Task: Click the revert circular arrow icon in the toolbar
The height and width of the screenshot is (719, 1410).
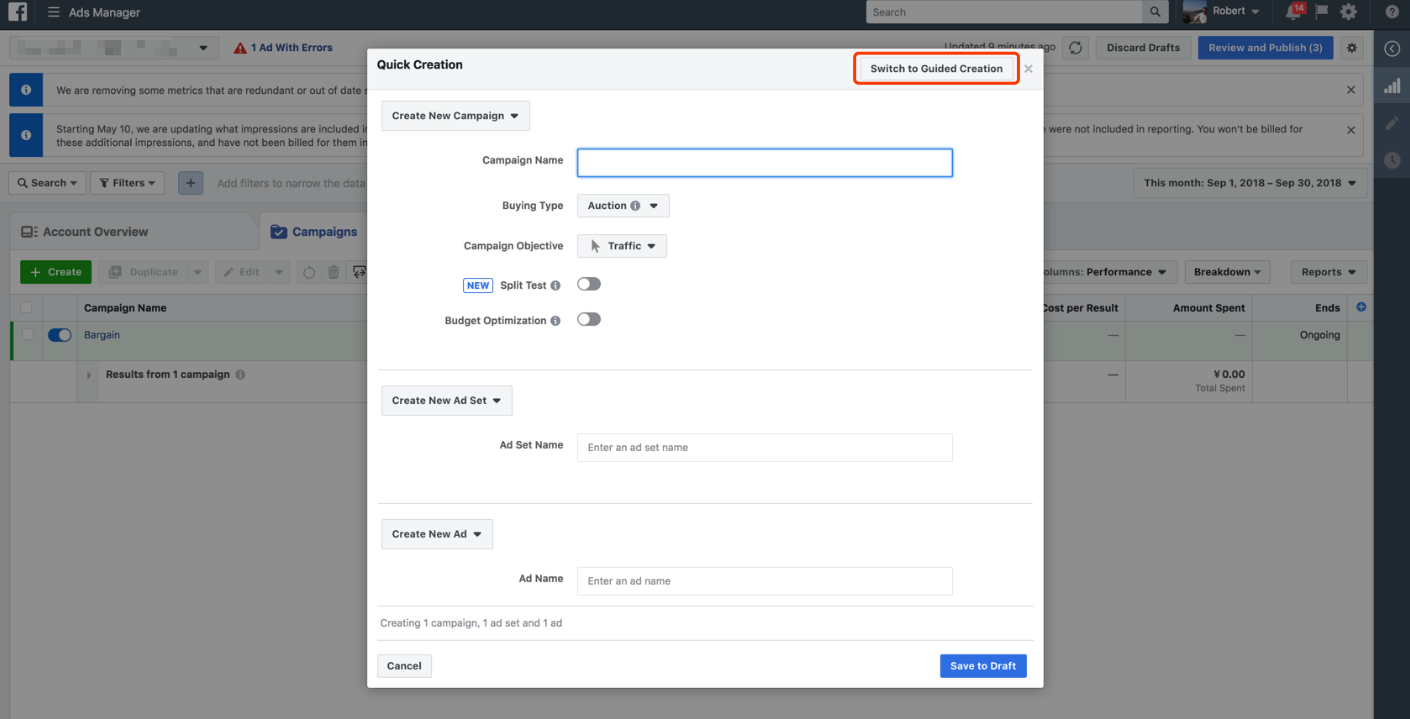Action: click(309, 272)
